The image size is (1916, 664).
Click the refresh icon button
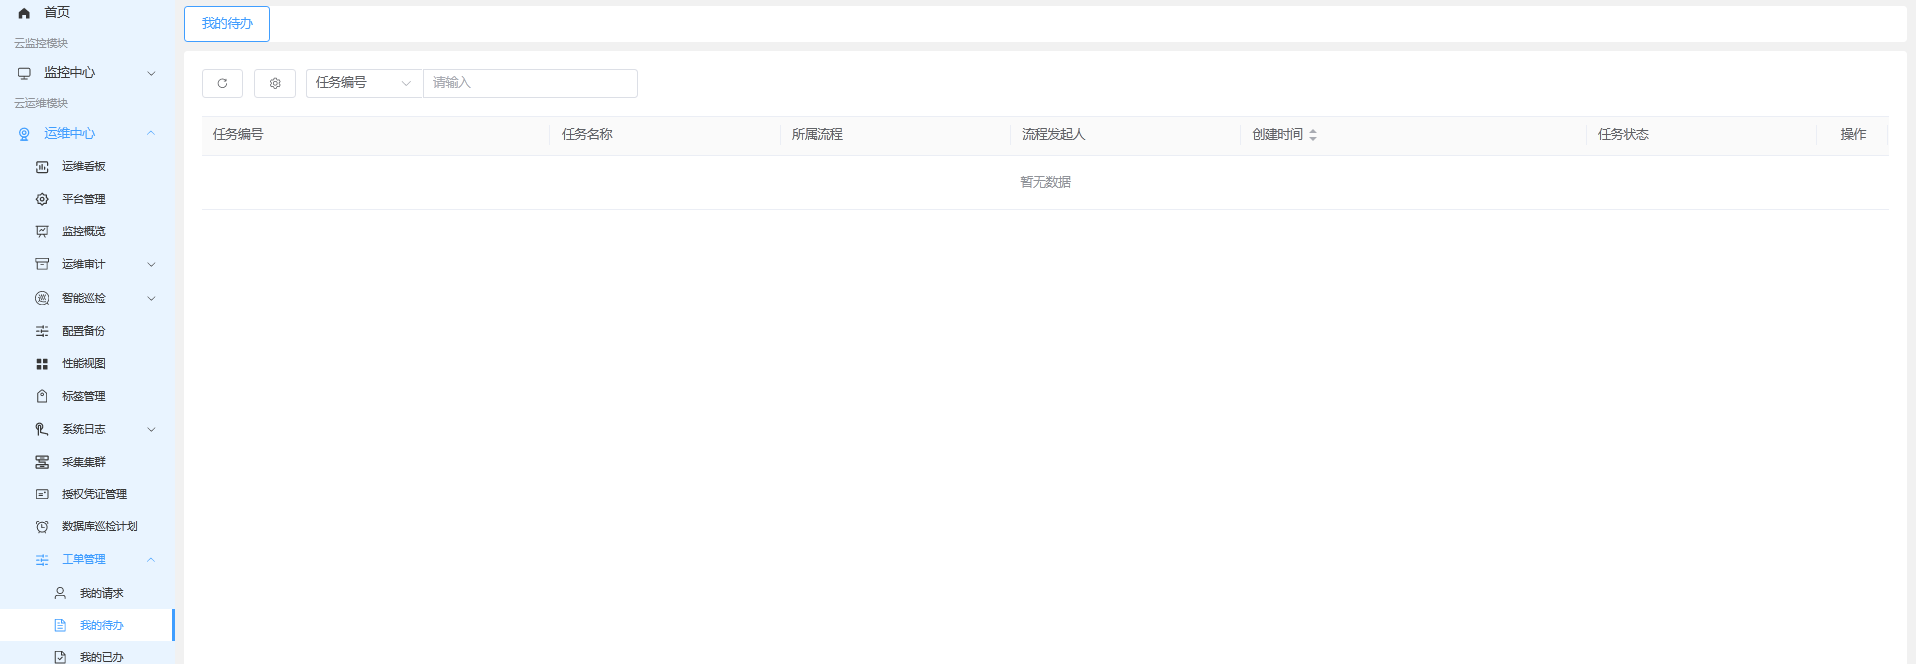tap(222, 83)
